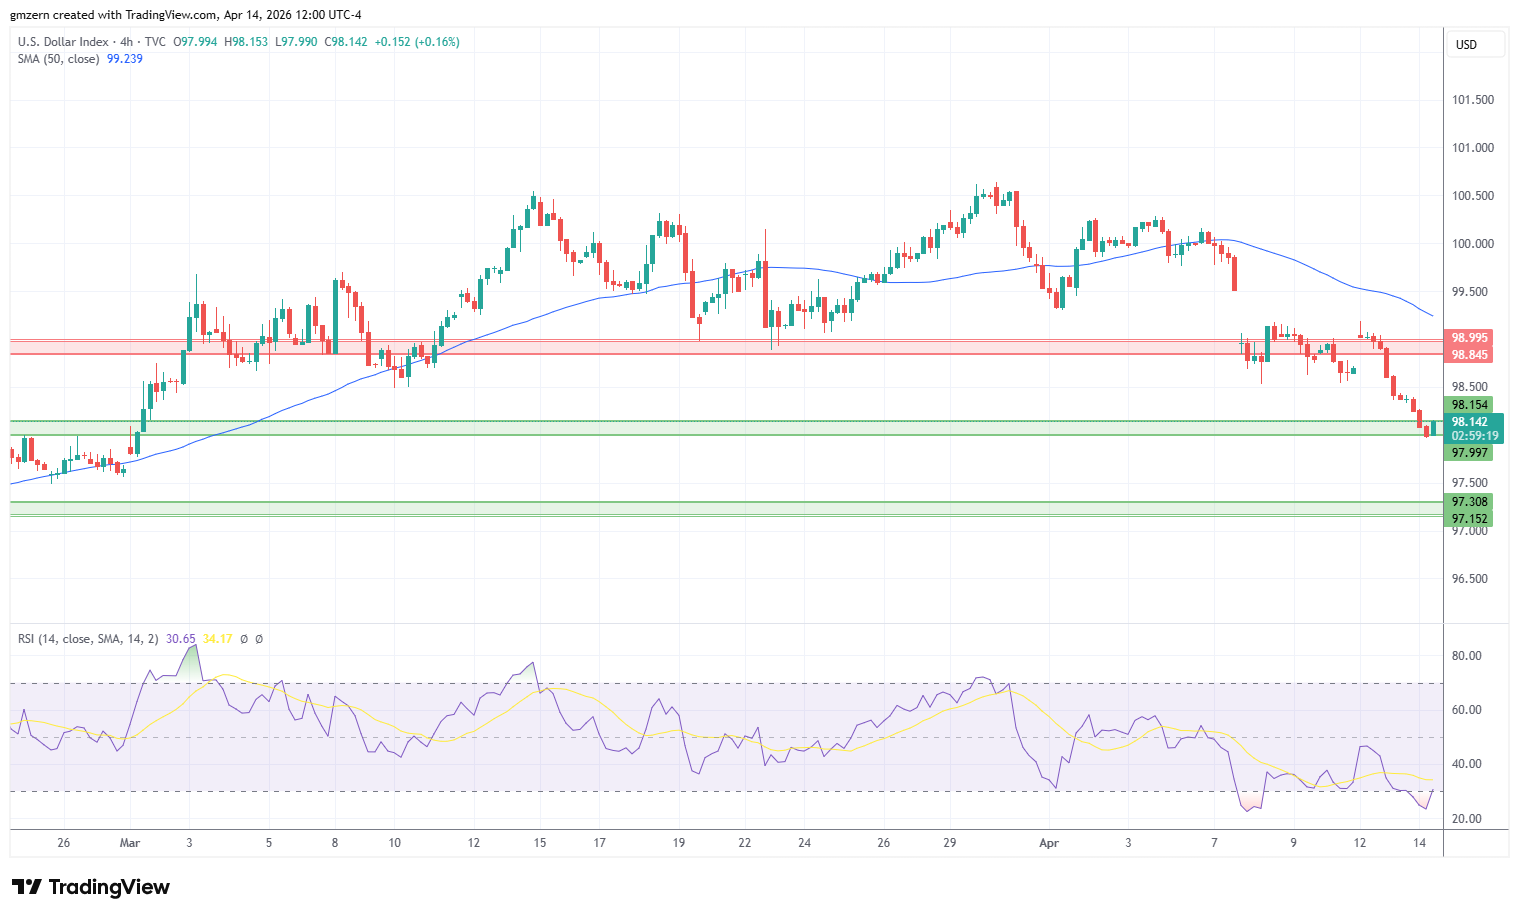This screenshot has width=1519, height=917.
Task: Select the U.S. Dollar Index symbol title
Action: pos(63,42)
